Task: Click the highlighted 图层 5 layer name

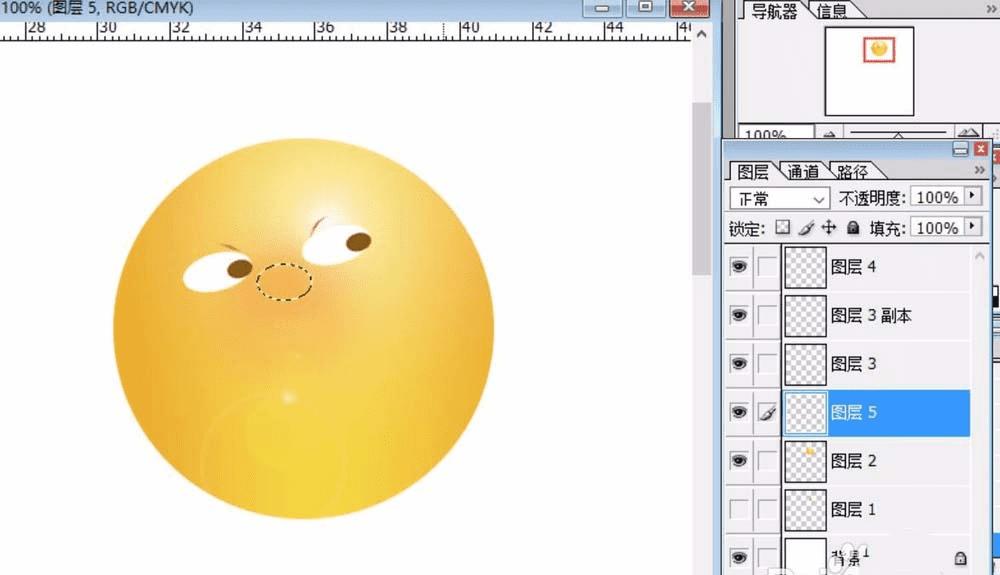Action: [853, 412]
